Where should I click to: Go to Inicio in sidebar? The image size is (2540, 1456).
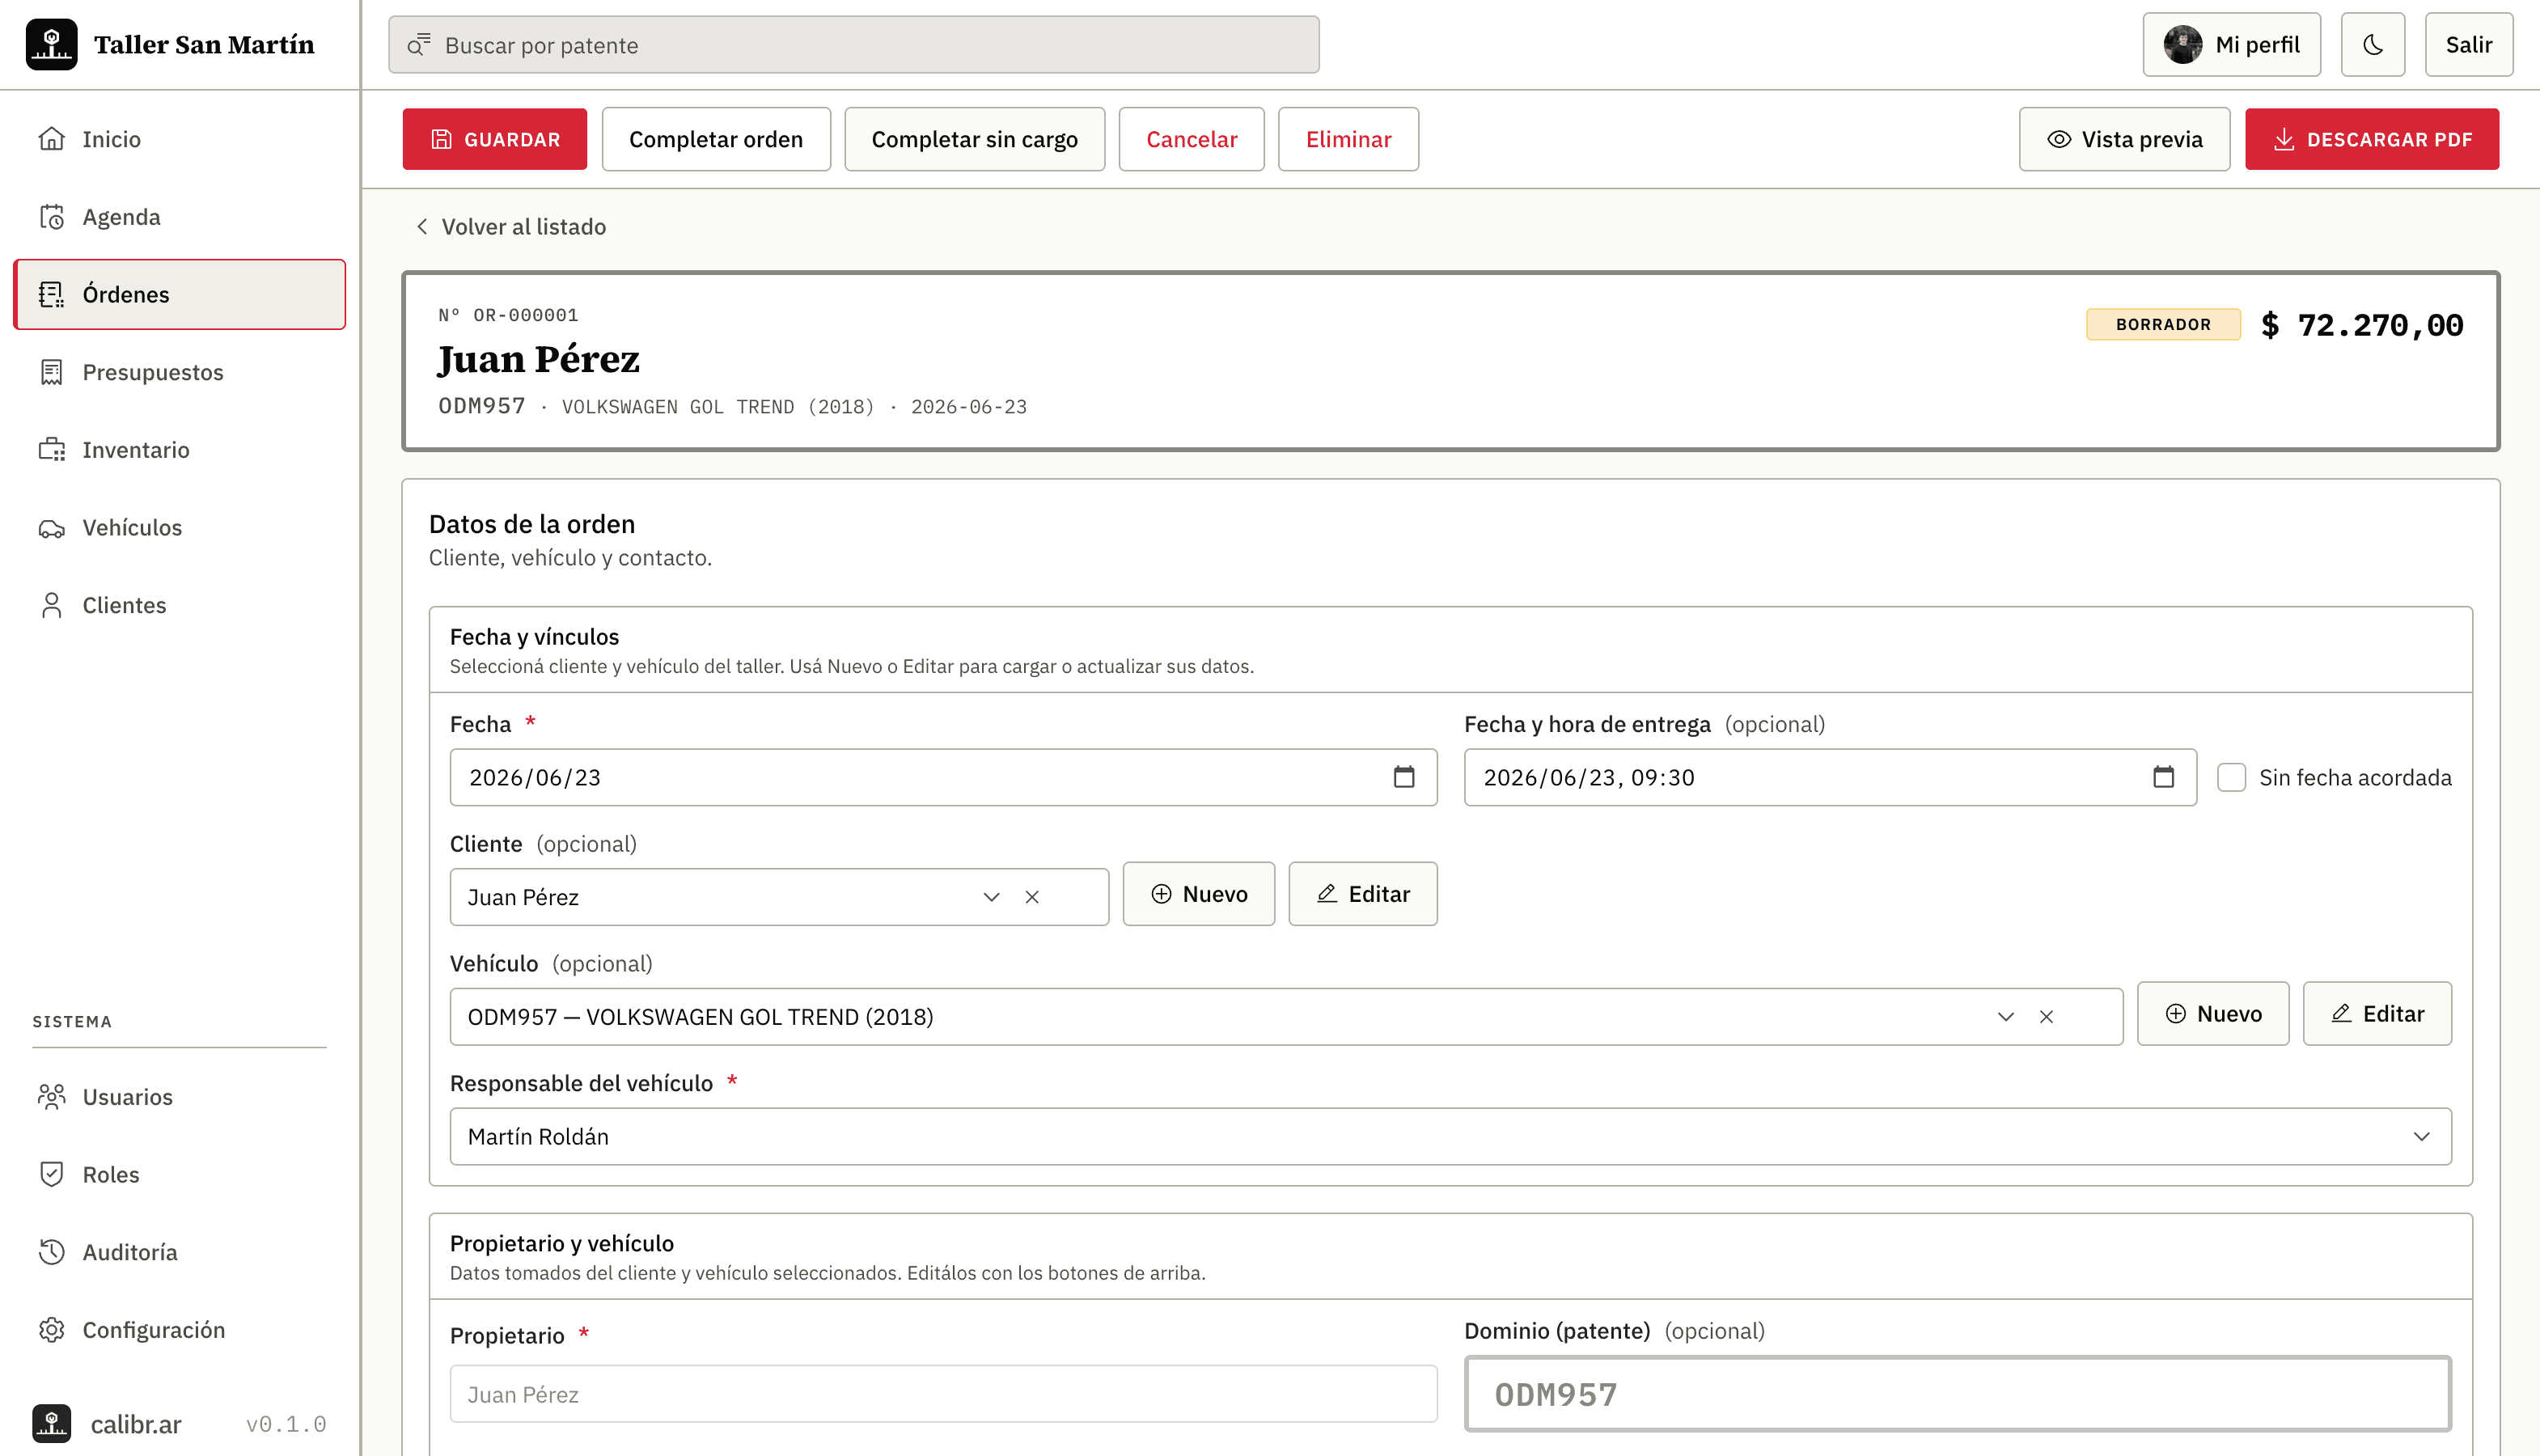pos(180,139)
